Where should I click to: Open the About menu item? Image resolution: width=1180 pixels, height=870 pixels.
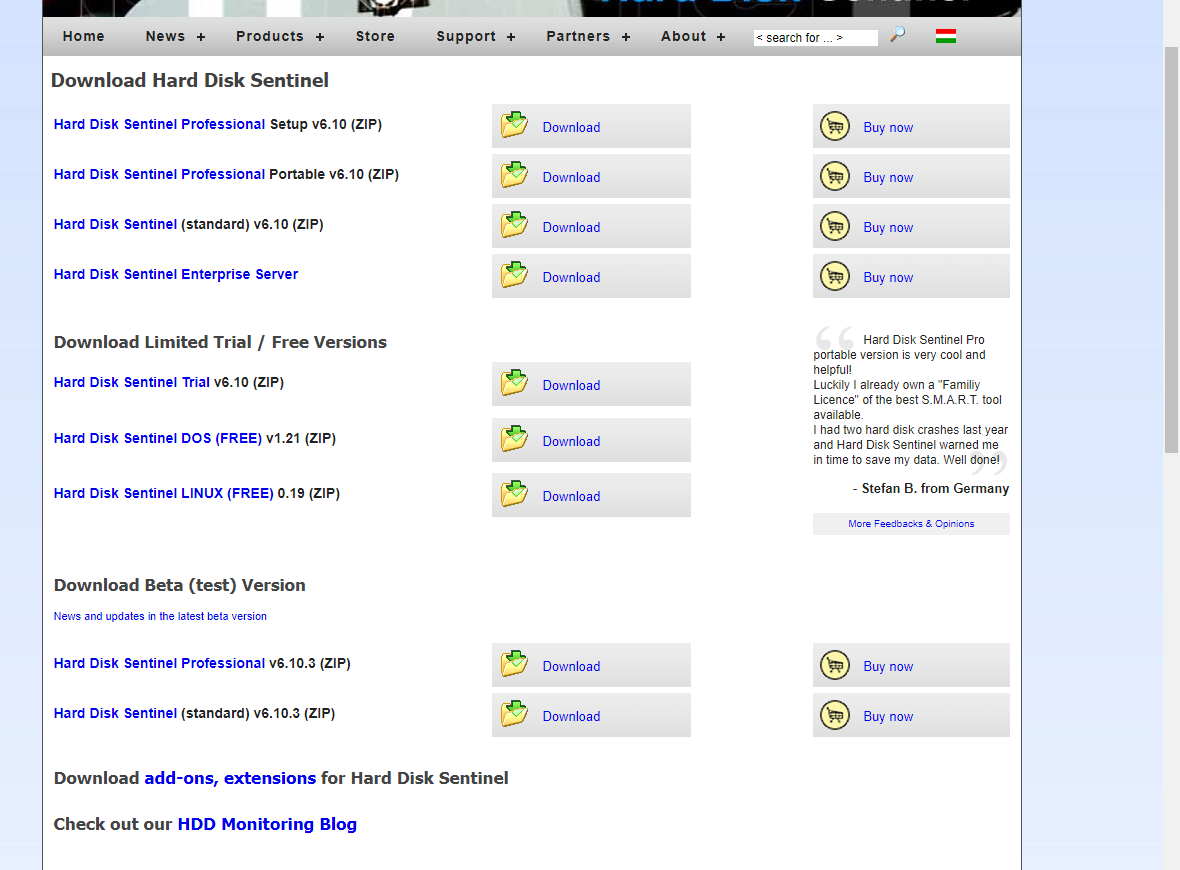click(683, 36)
